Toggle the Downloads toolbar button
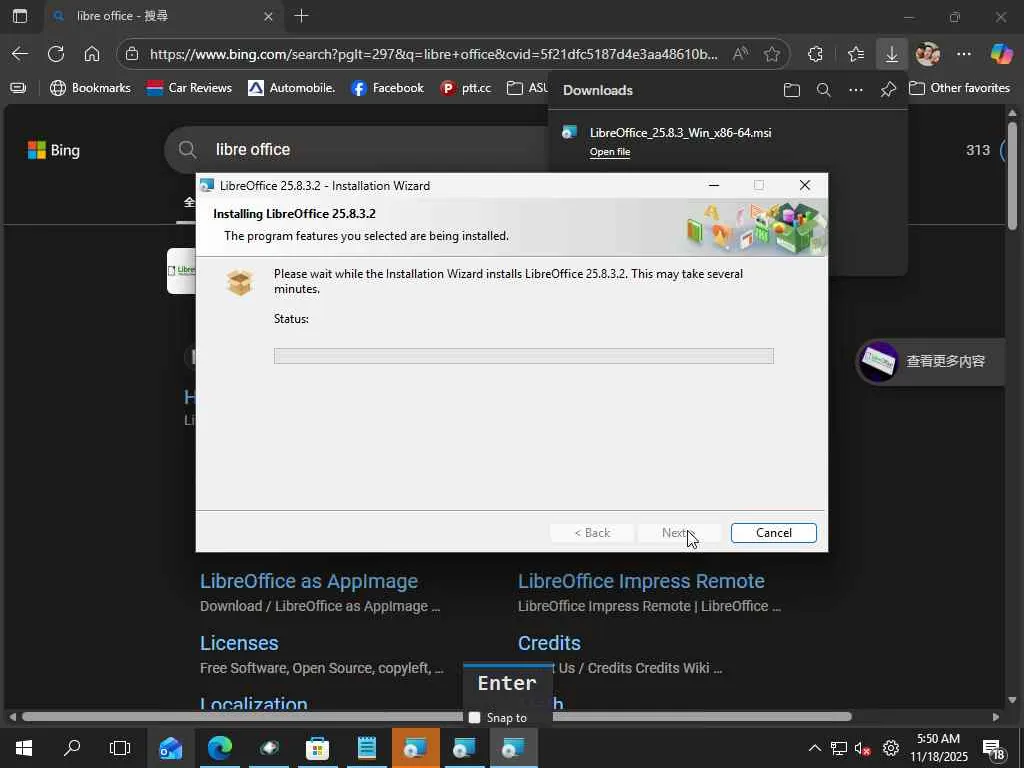 click(x=891, y=54)
